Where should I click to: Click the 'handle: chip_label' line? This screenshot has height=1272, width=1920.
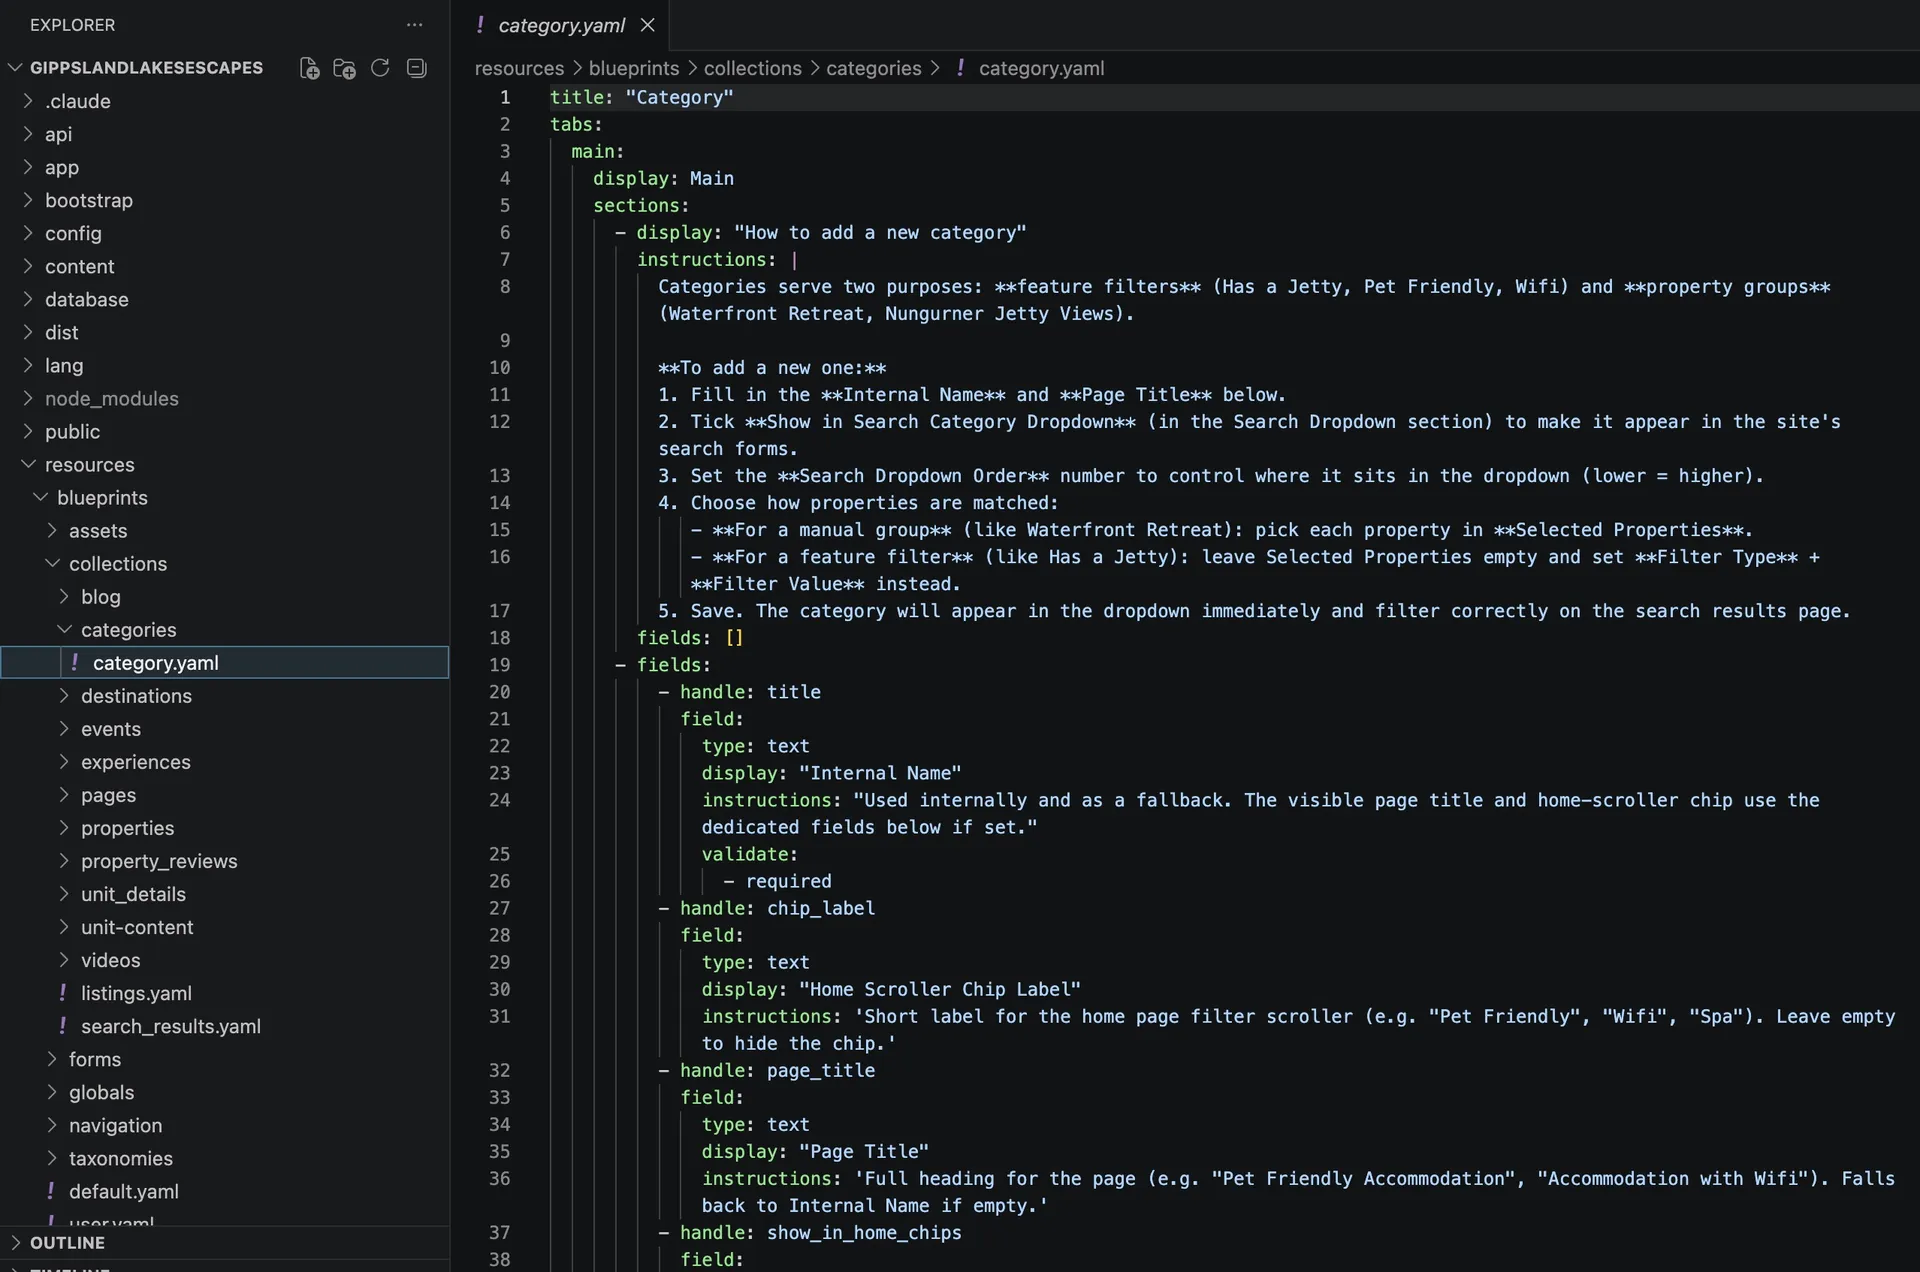(x=767, y=908)
